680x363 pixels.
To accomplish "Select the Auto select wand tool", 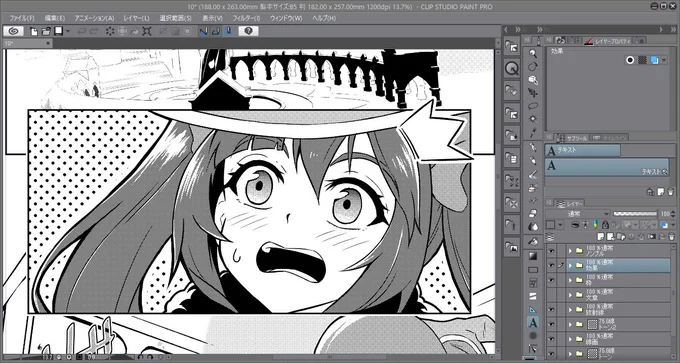I will (533, 118).
